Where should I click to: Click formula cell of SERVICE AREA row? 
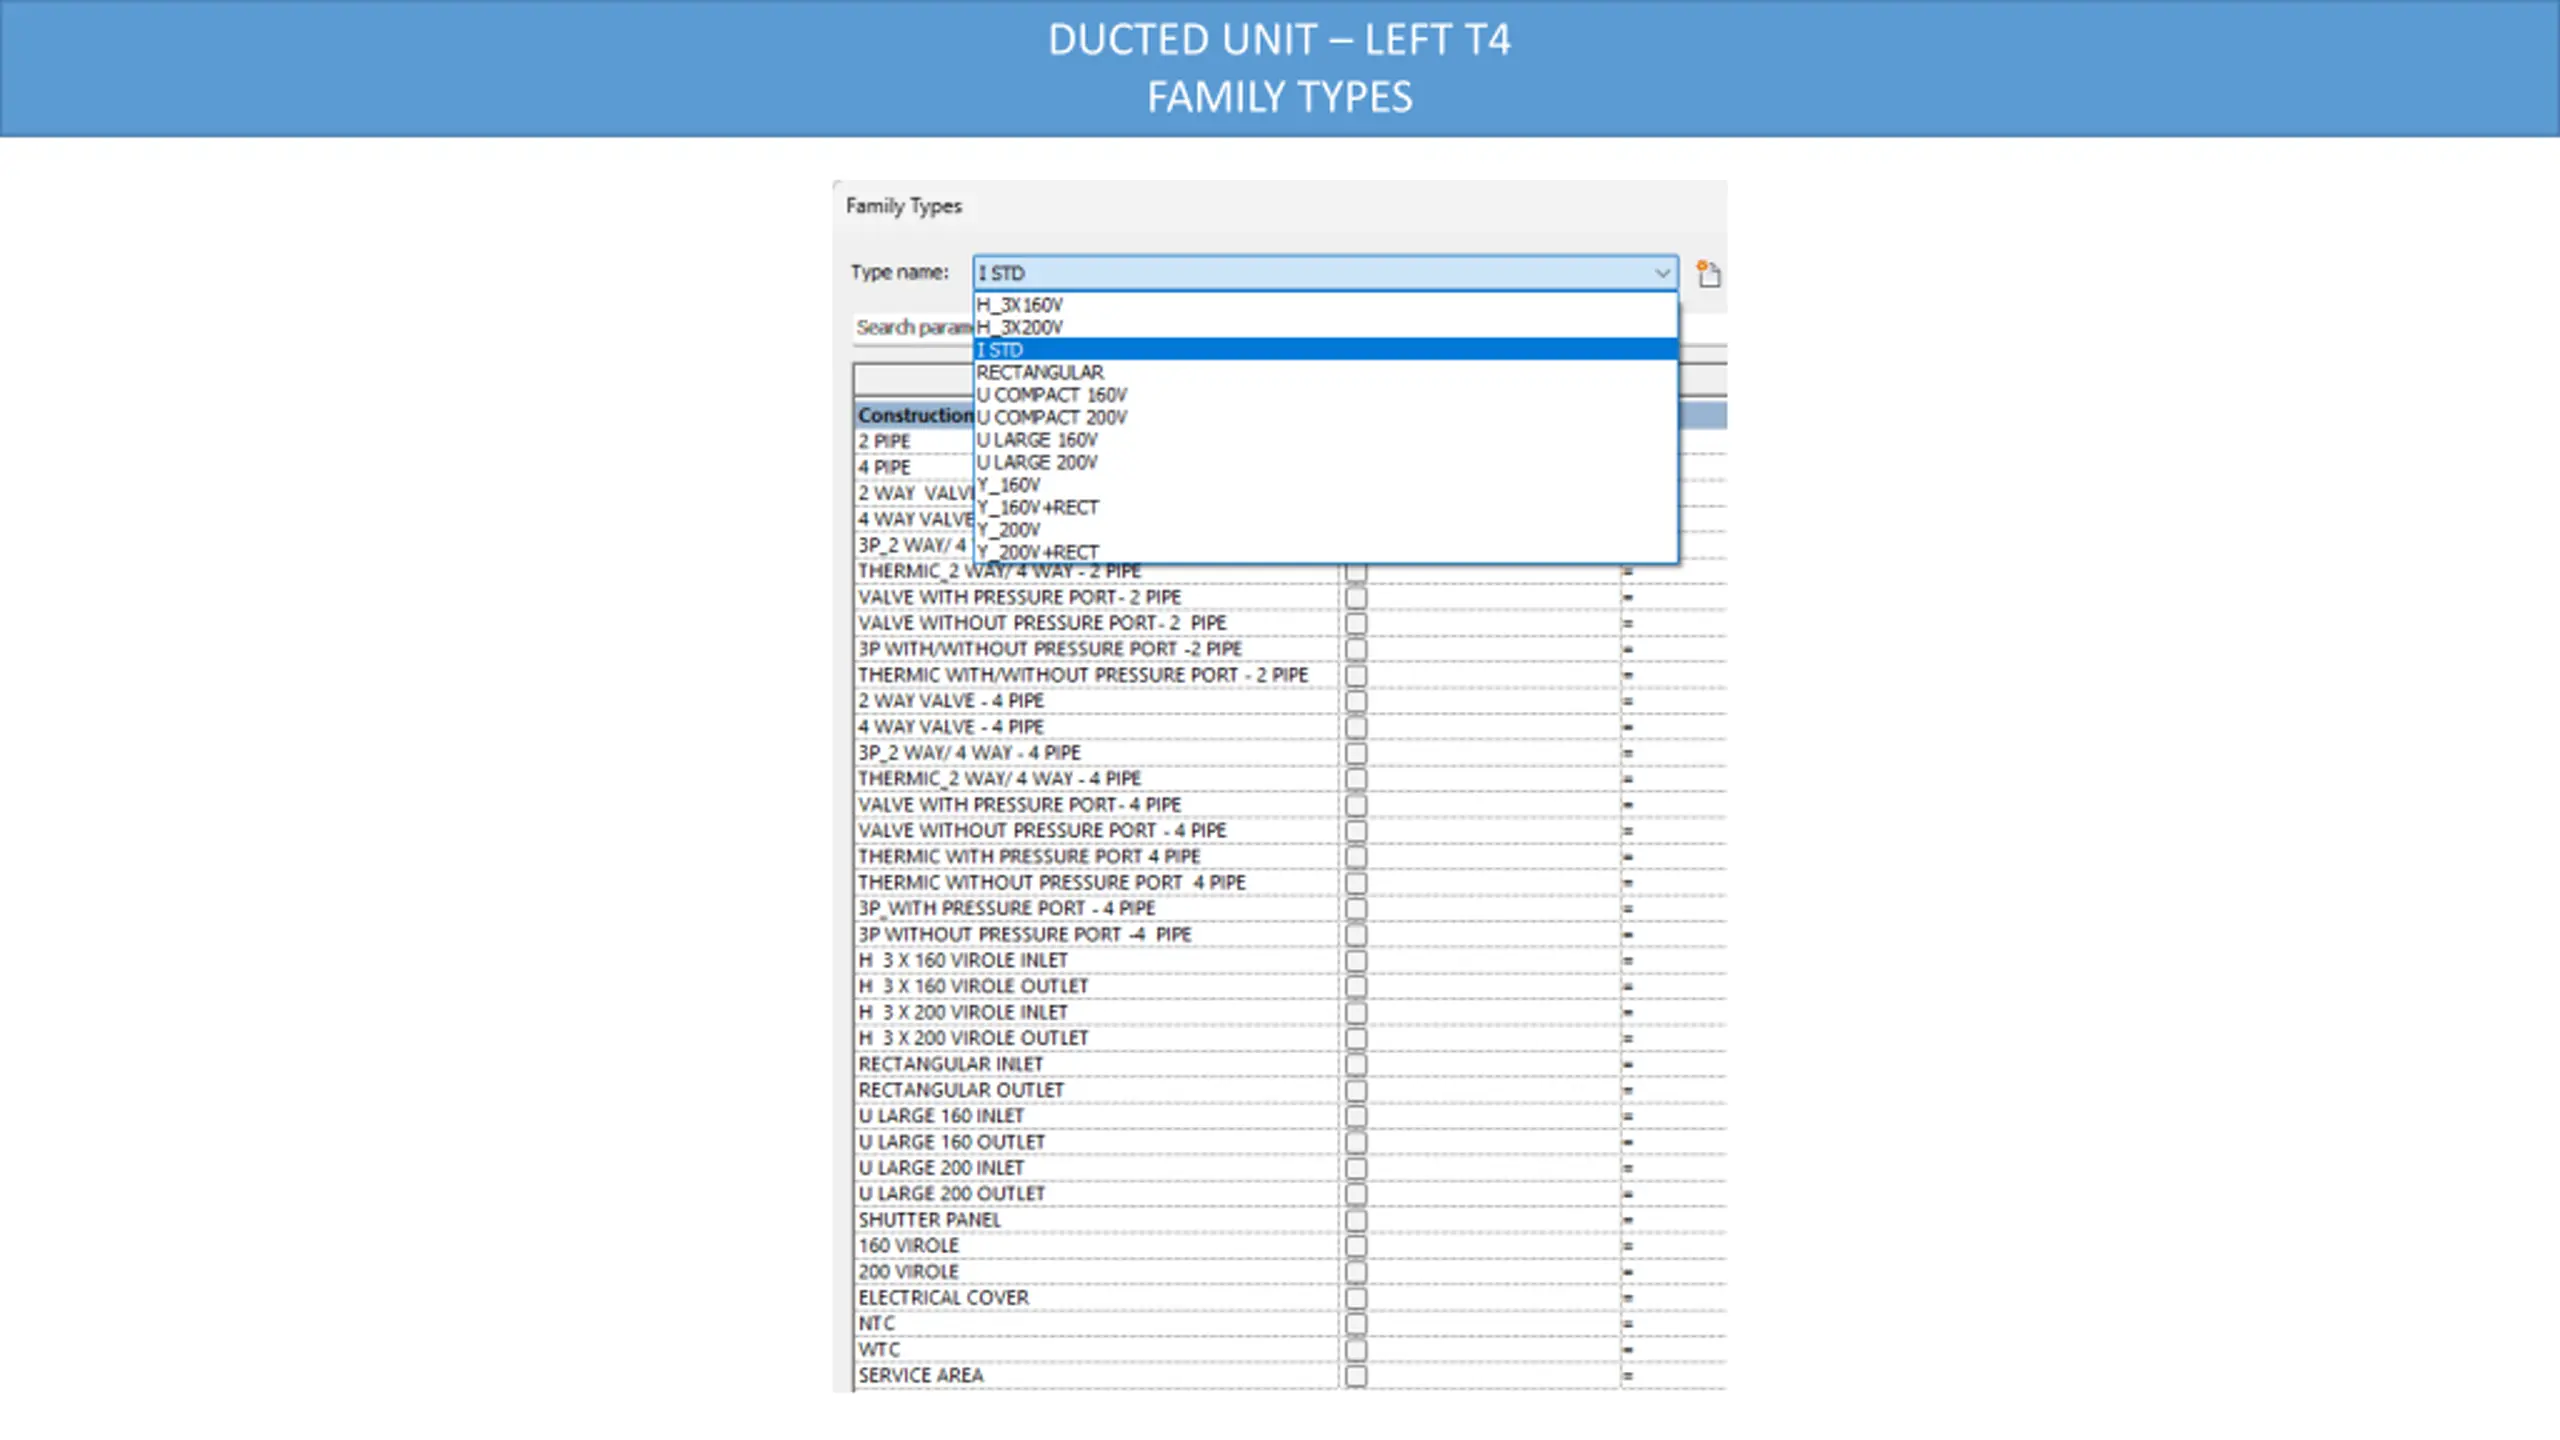[1673, 1376]
